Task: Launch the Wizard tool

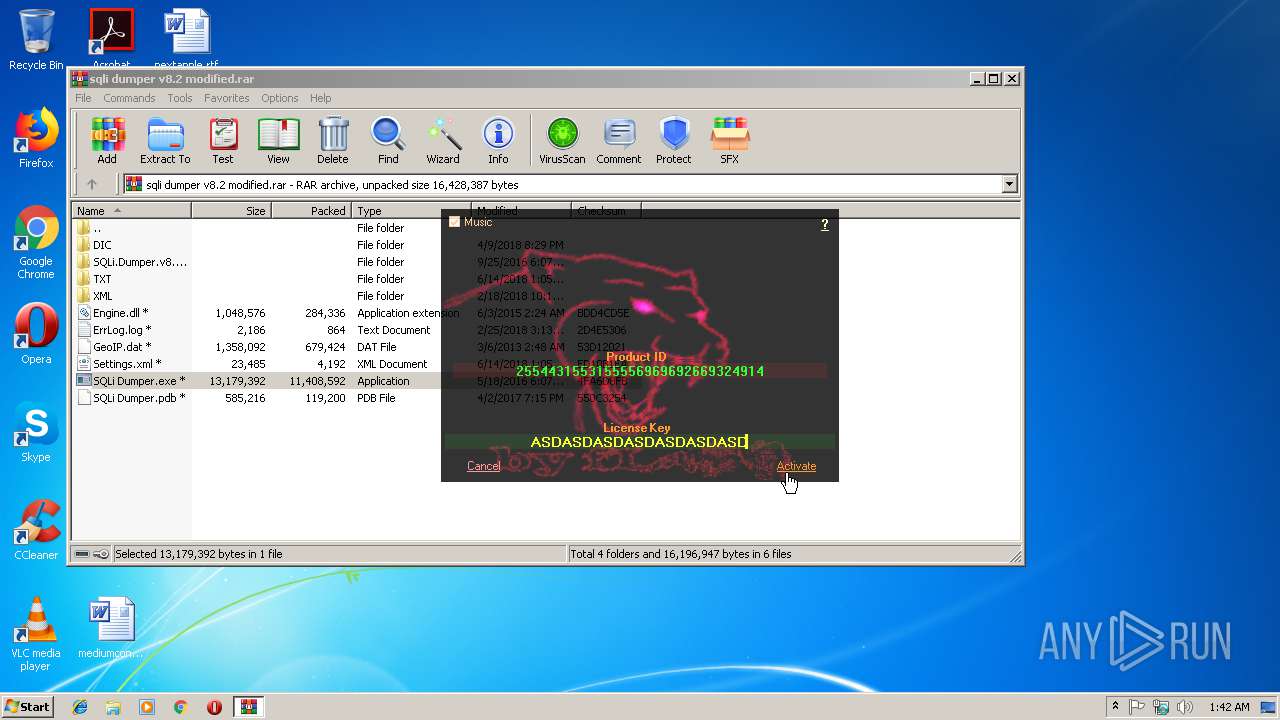Action: (x=443, y=141)
